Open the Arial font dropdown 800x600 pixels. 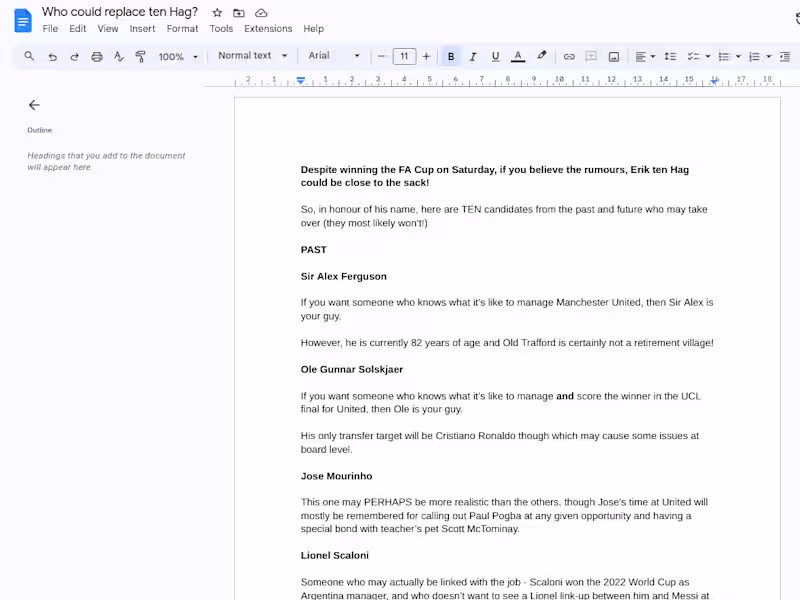[334, 56]
